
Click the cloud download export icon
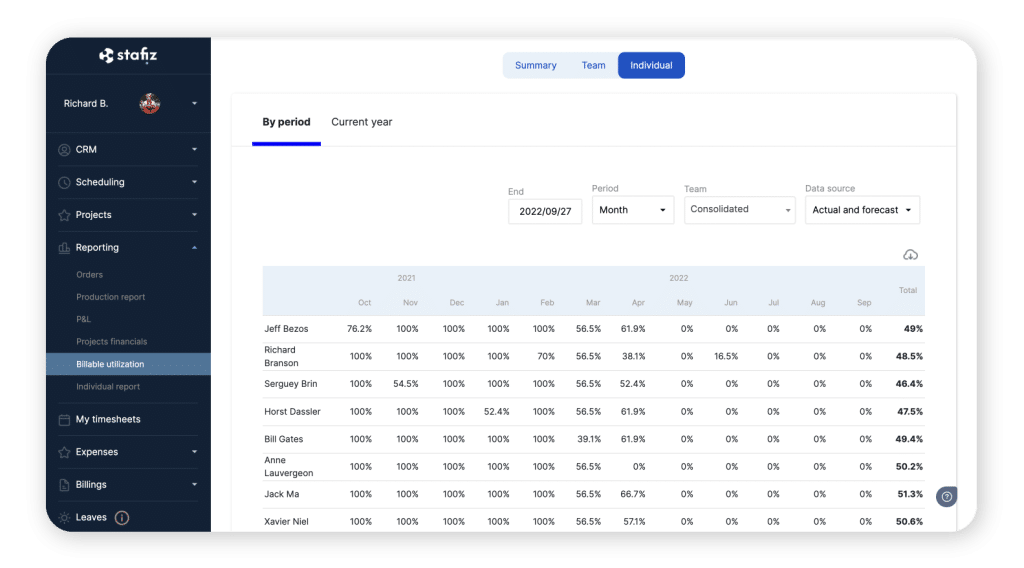coord(910,255)
